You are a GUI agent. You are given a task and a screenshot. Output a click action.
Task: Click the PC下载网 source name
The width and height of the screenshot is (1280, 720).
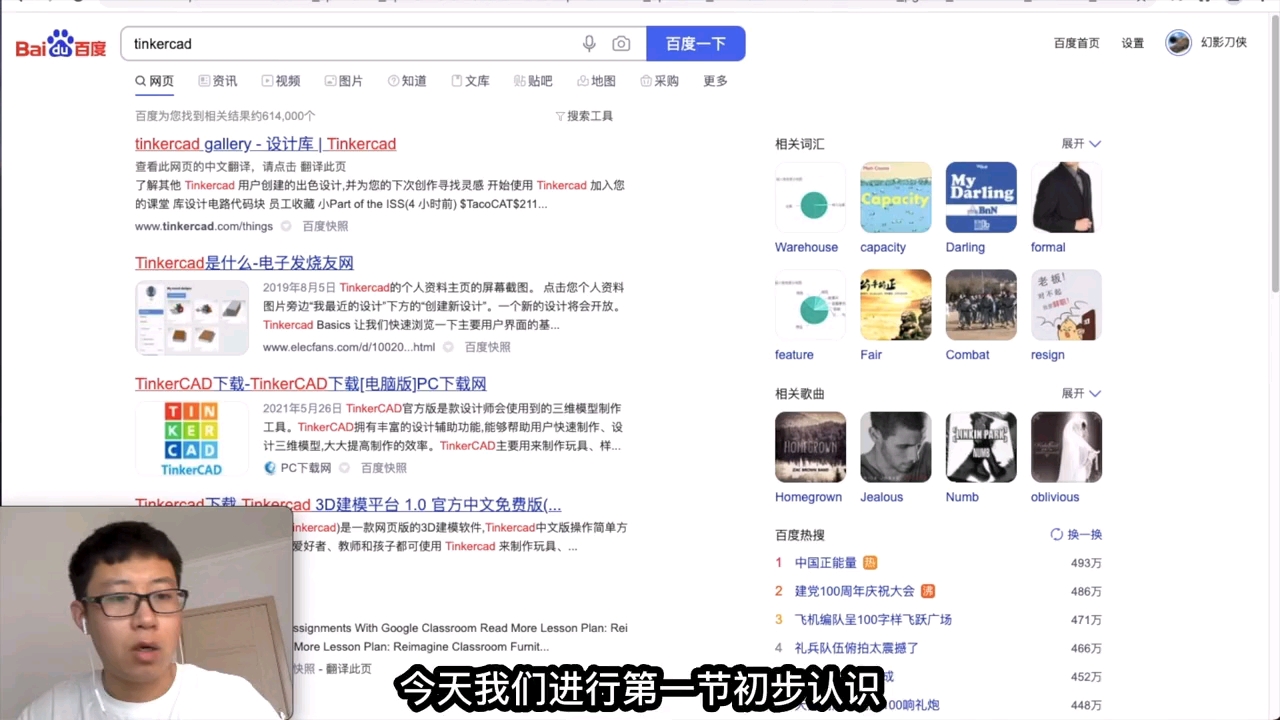point(306,468)
